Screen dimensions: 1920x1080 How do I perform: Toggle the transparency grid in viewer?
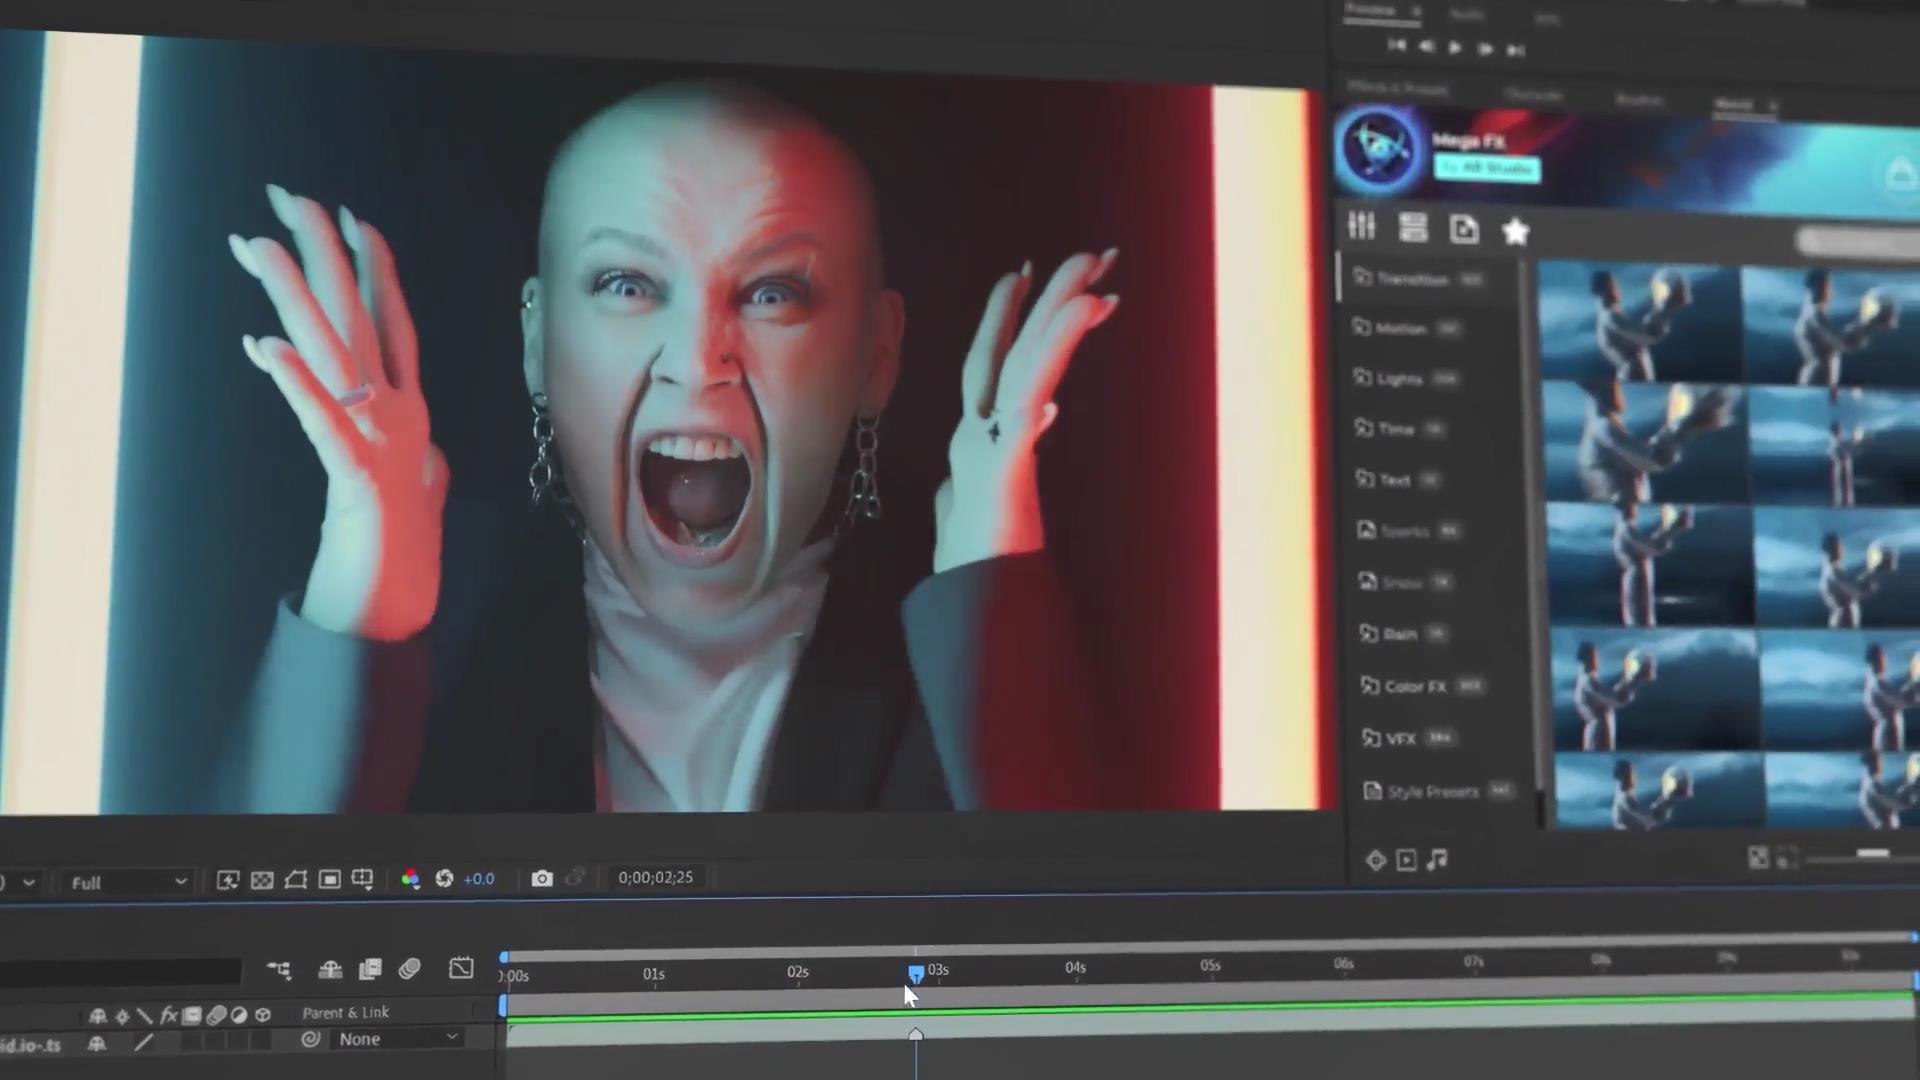(x=262, y=880)
